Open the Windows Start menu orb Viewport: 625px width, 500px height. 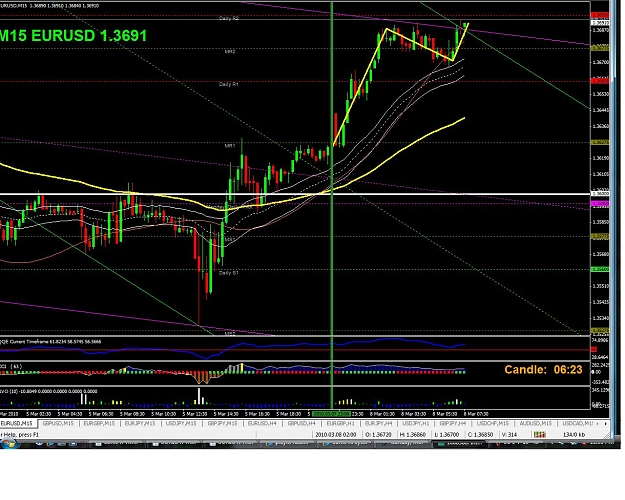8,443
